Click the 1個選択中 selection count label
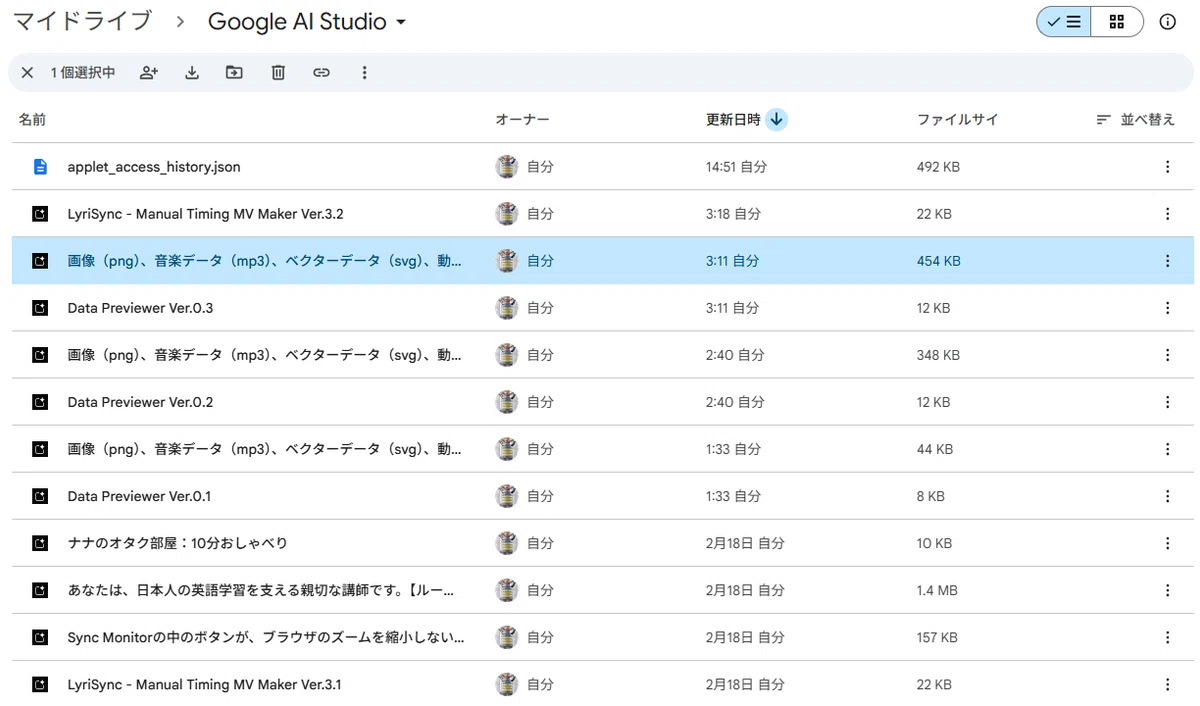Screen dimensions: 1200x706 click(x=83, y=73)
